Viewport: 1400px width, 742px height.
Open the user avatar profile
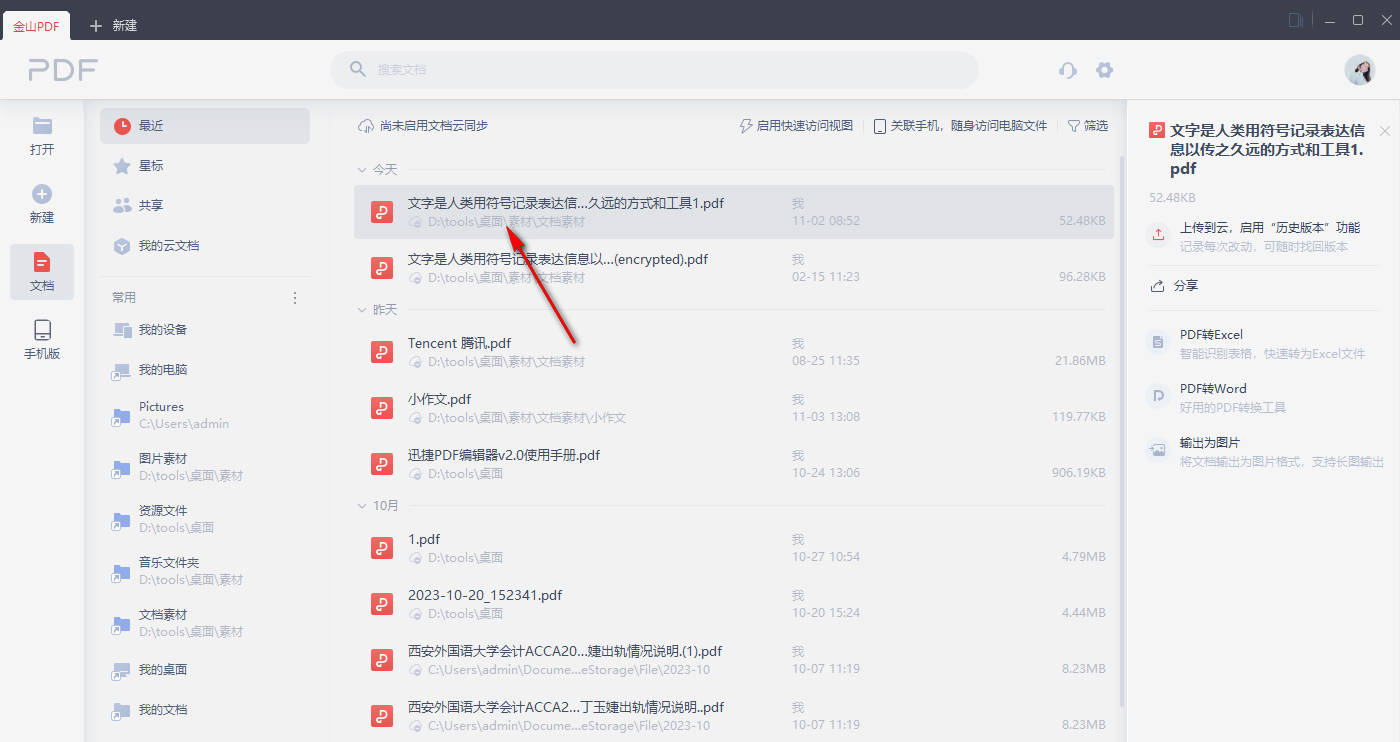pyautogui.click(x=1360, y=69)
